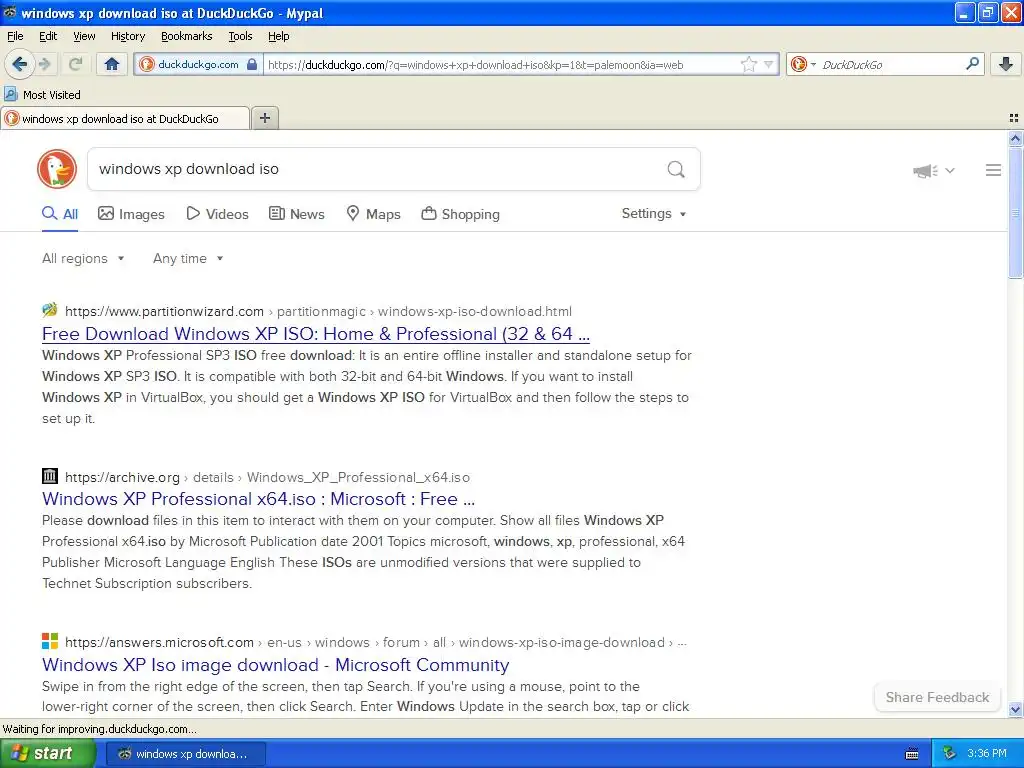
Task: Click the Mypal raccoon title bar icon
Action: (10, 12)
